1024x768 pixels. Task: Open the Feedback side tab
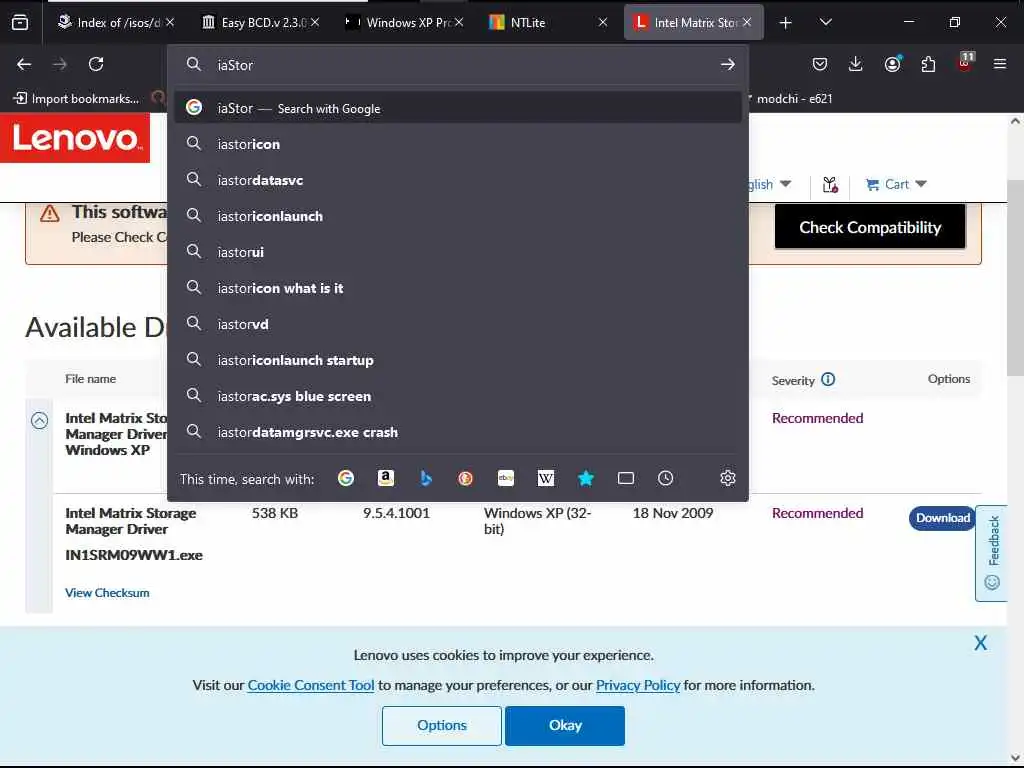pos(992,552)
